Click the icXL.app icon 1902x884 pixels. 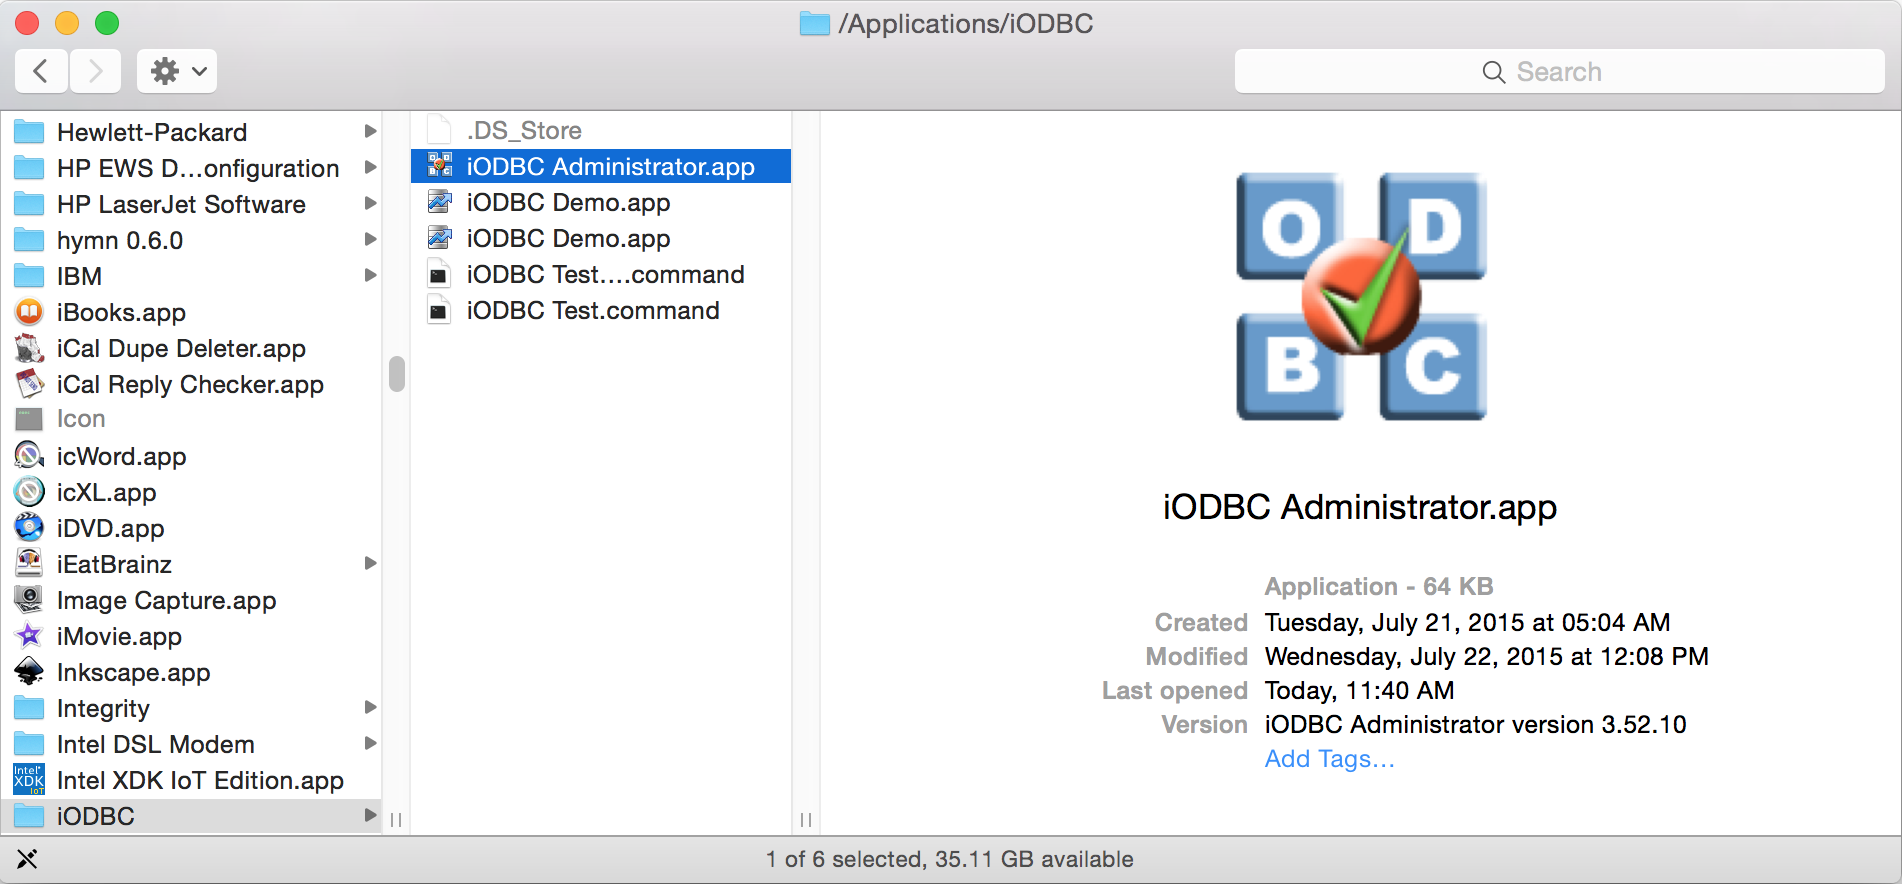(29, 492)
